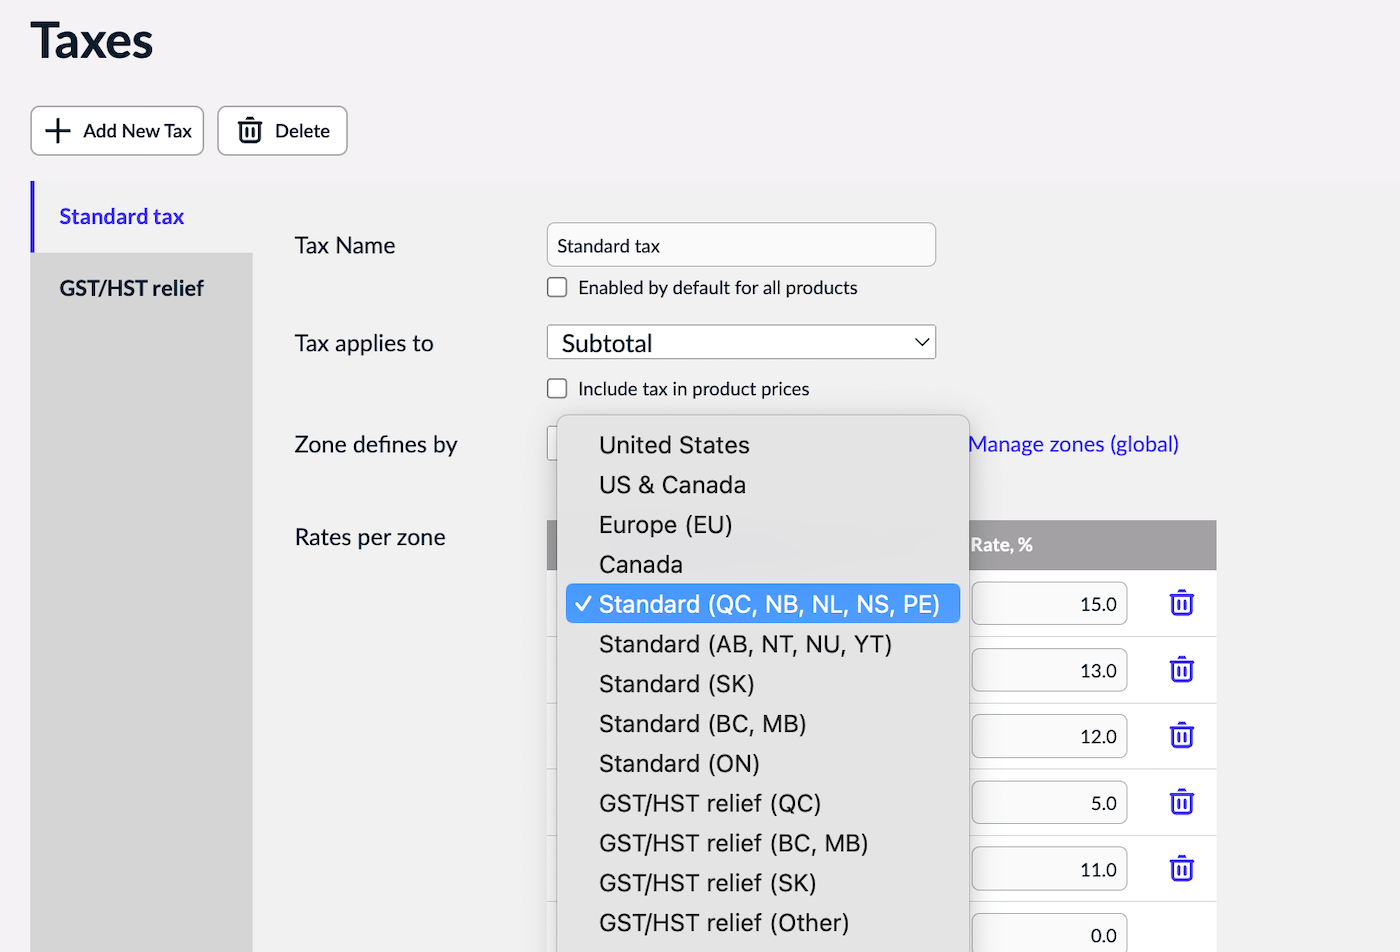Switch to the GST/HST relief tab
The image size is (1400, 952).
(131, 289)
